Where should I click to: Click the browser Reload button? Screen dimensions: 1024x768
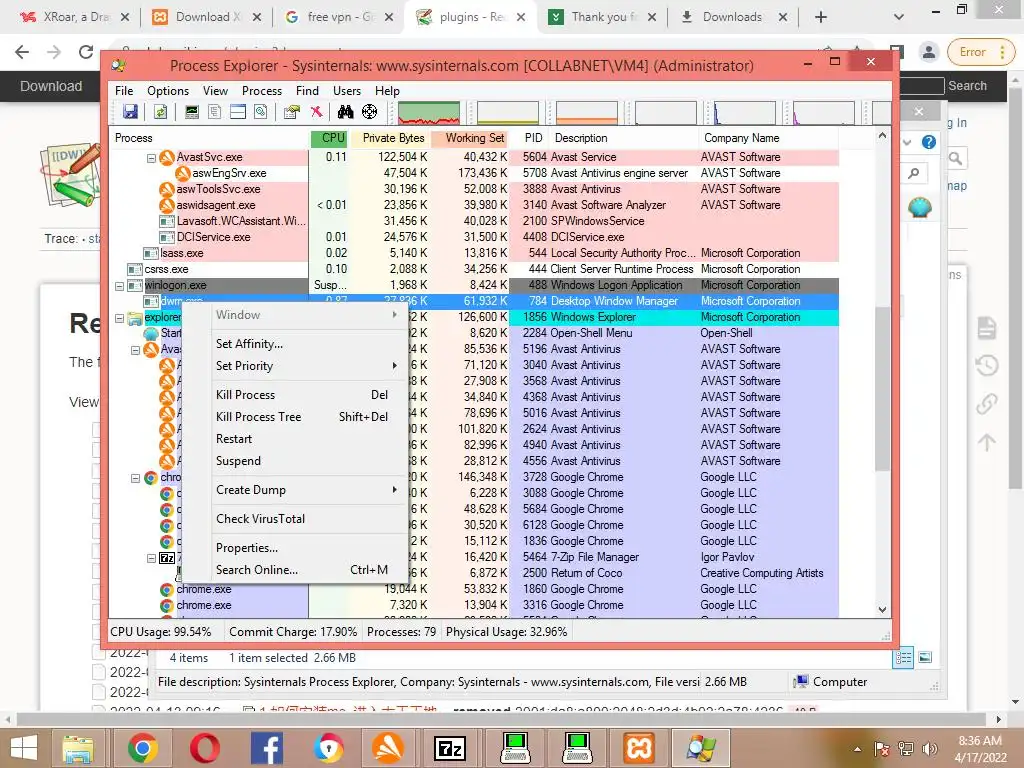pos(86,52)
